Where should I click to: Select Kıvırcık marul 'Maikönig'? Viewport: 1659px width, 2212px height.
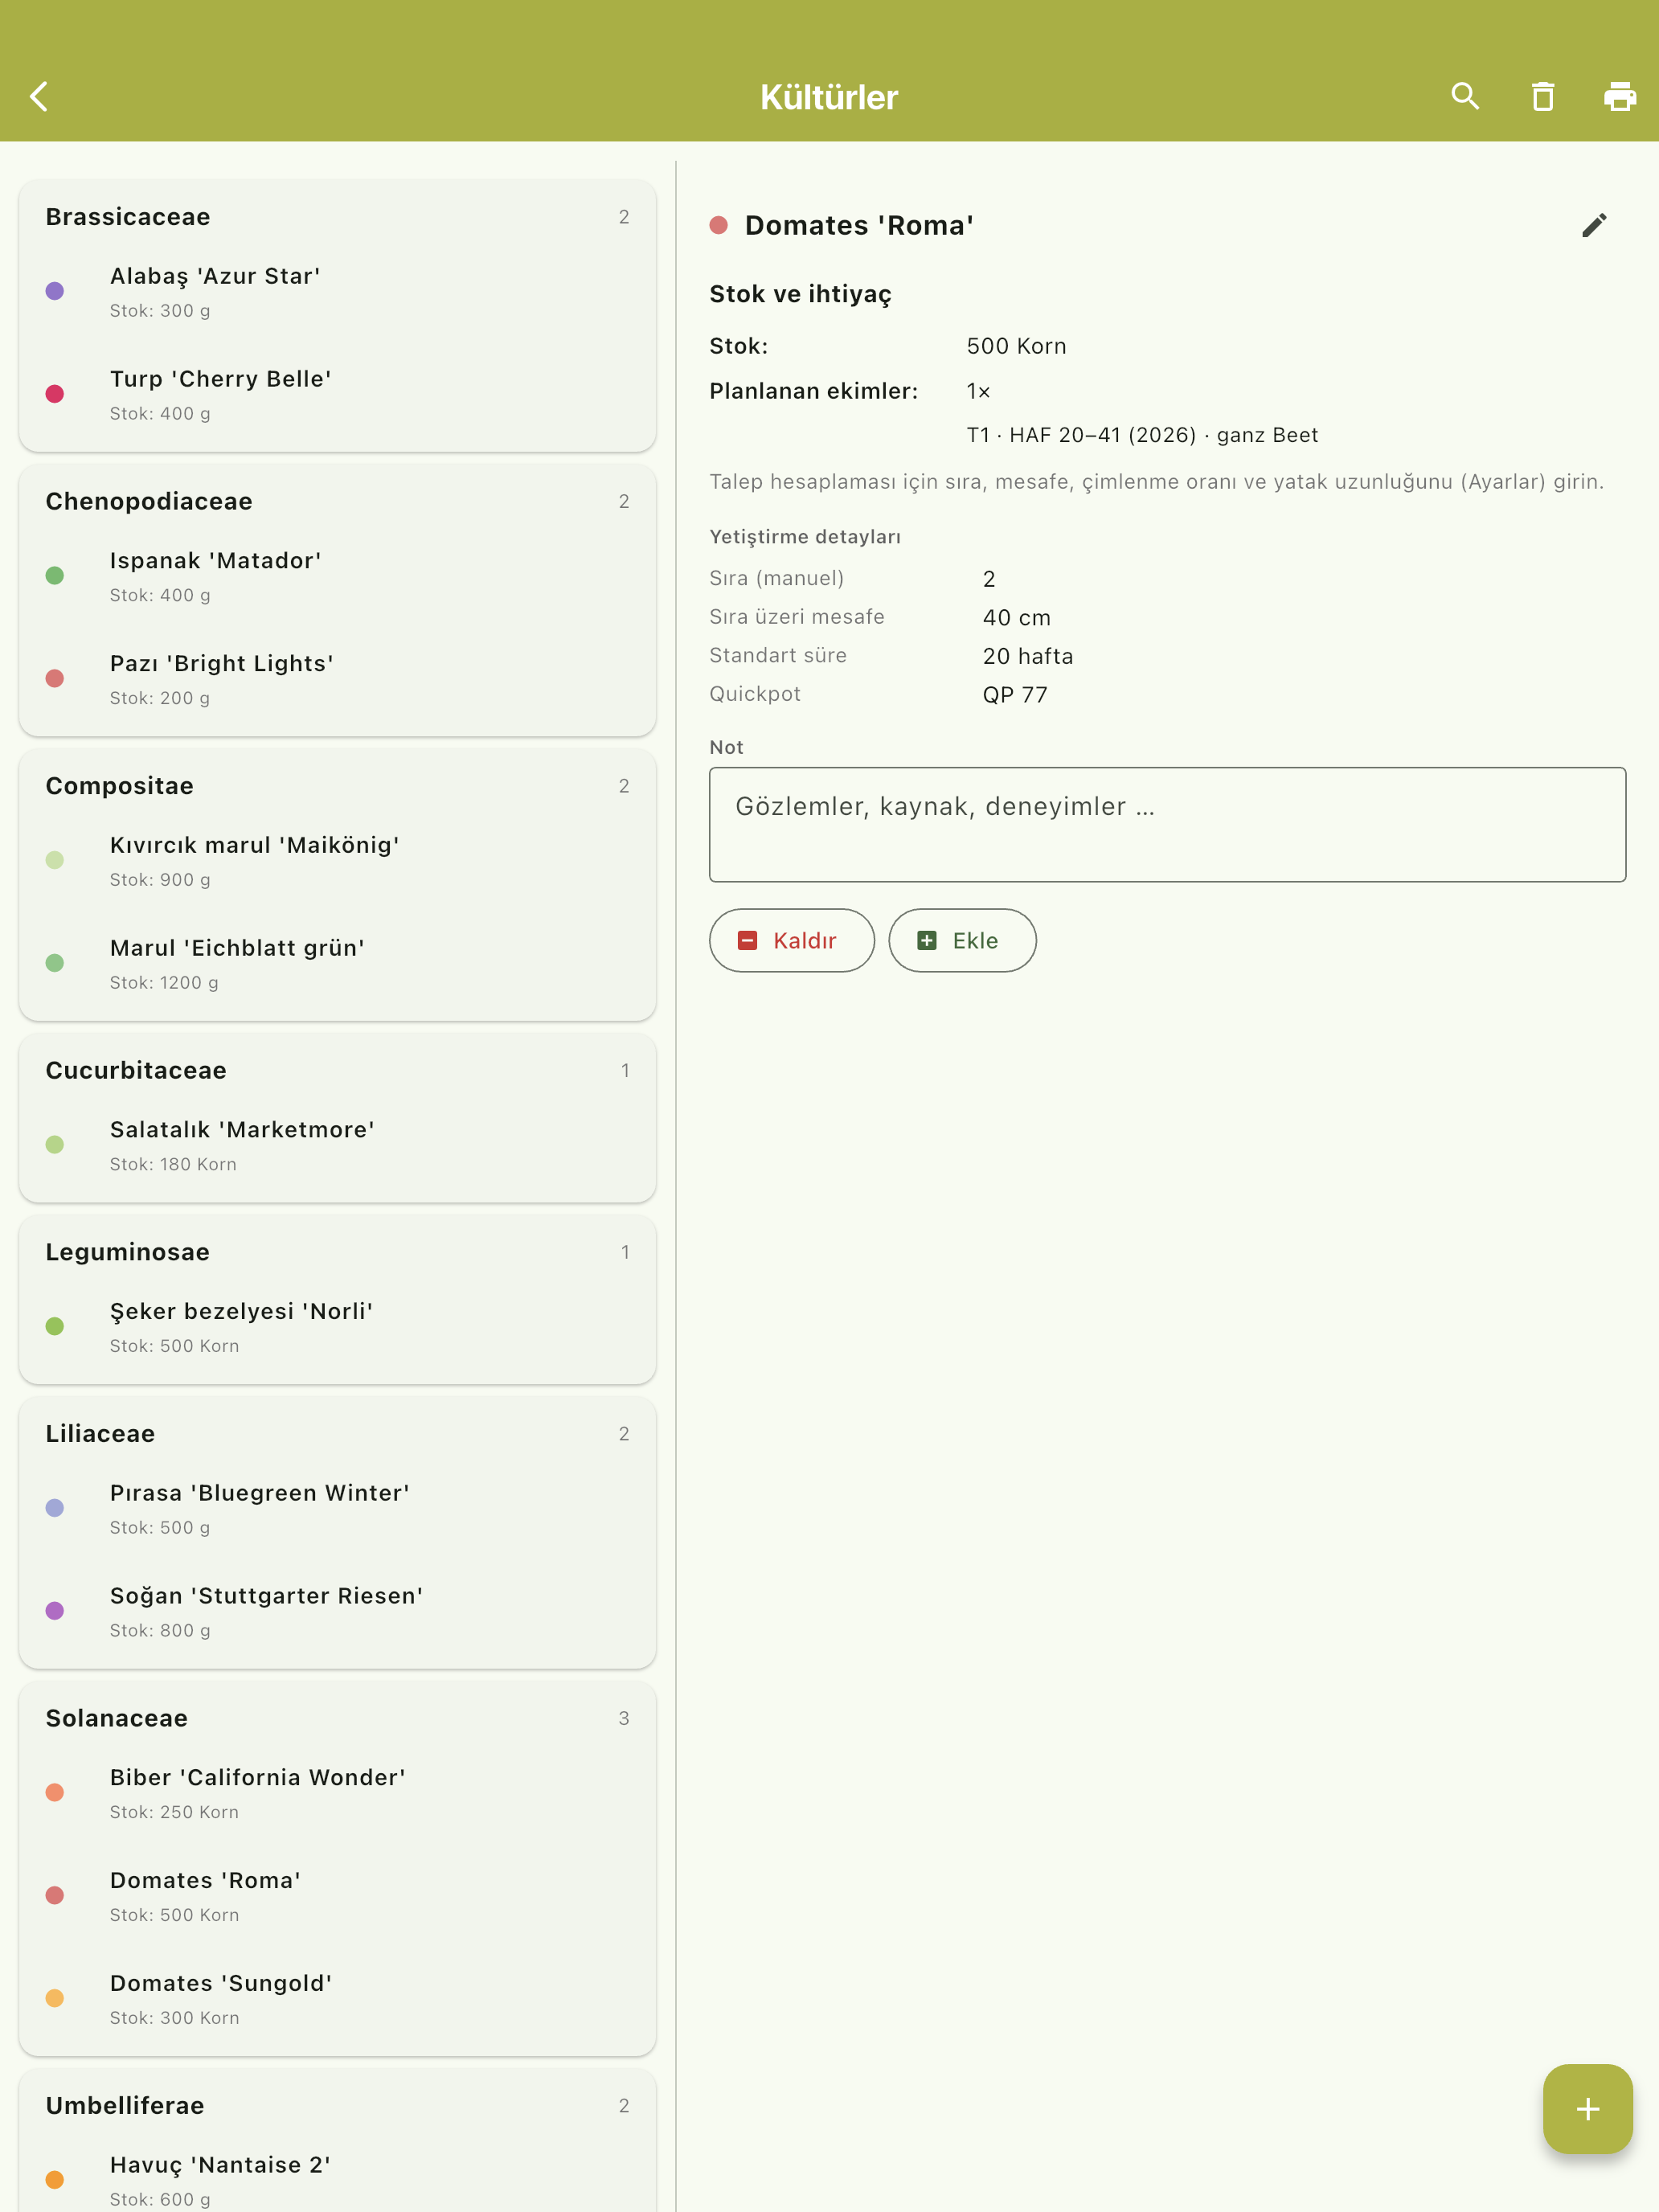pos(337,860)
